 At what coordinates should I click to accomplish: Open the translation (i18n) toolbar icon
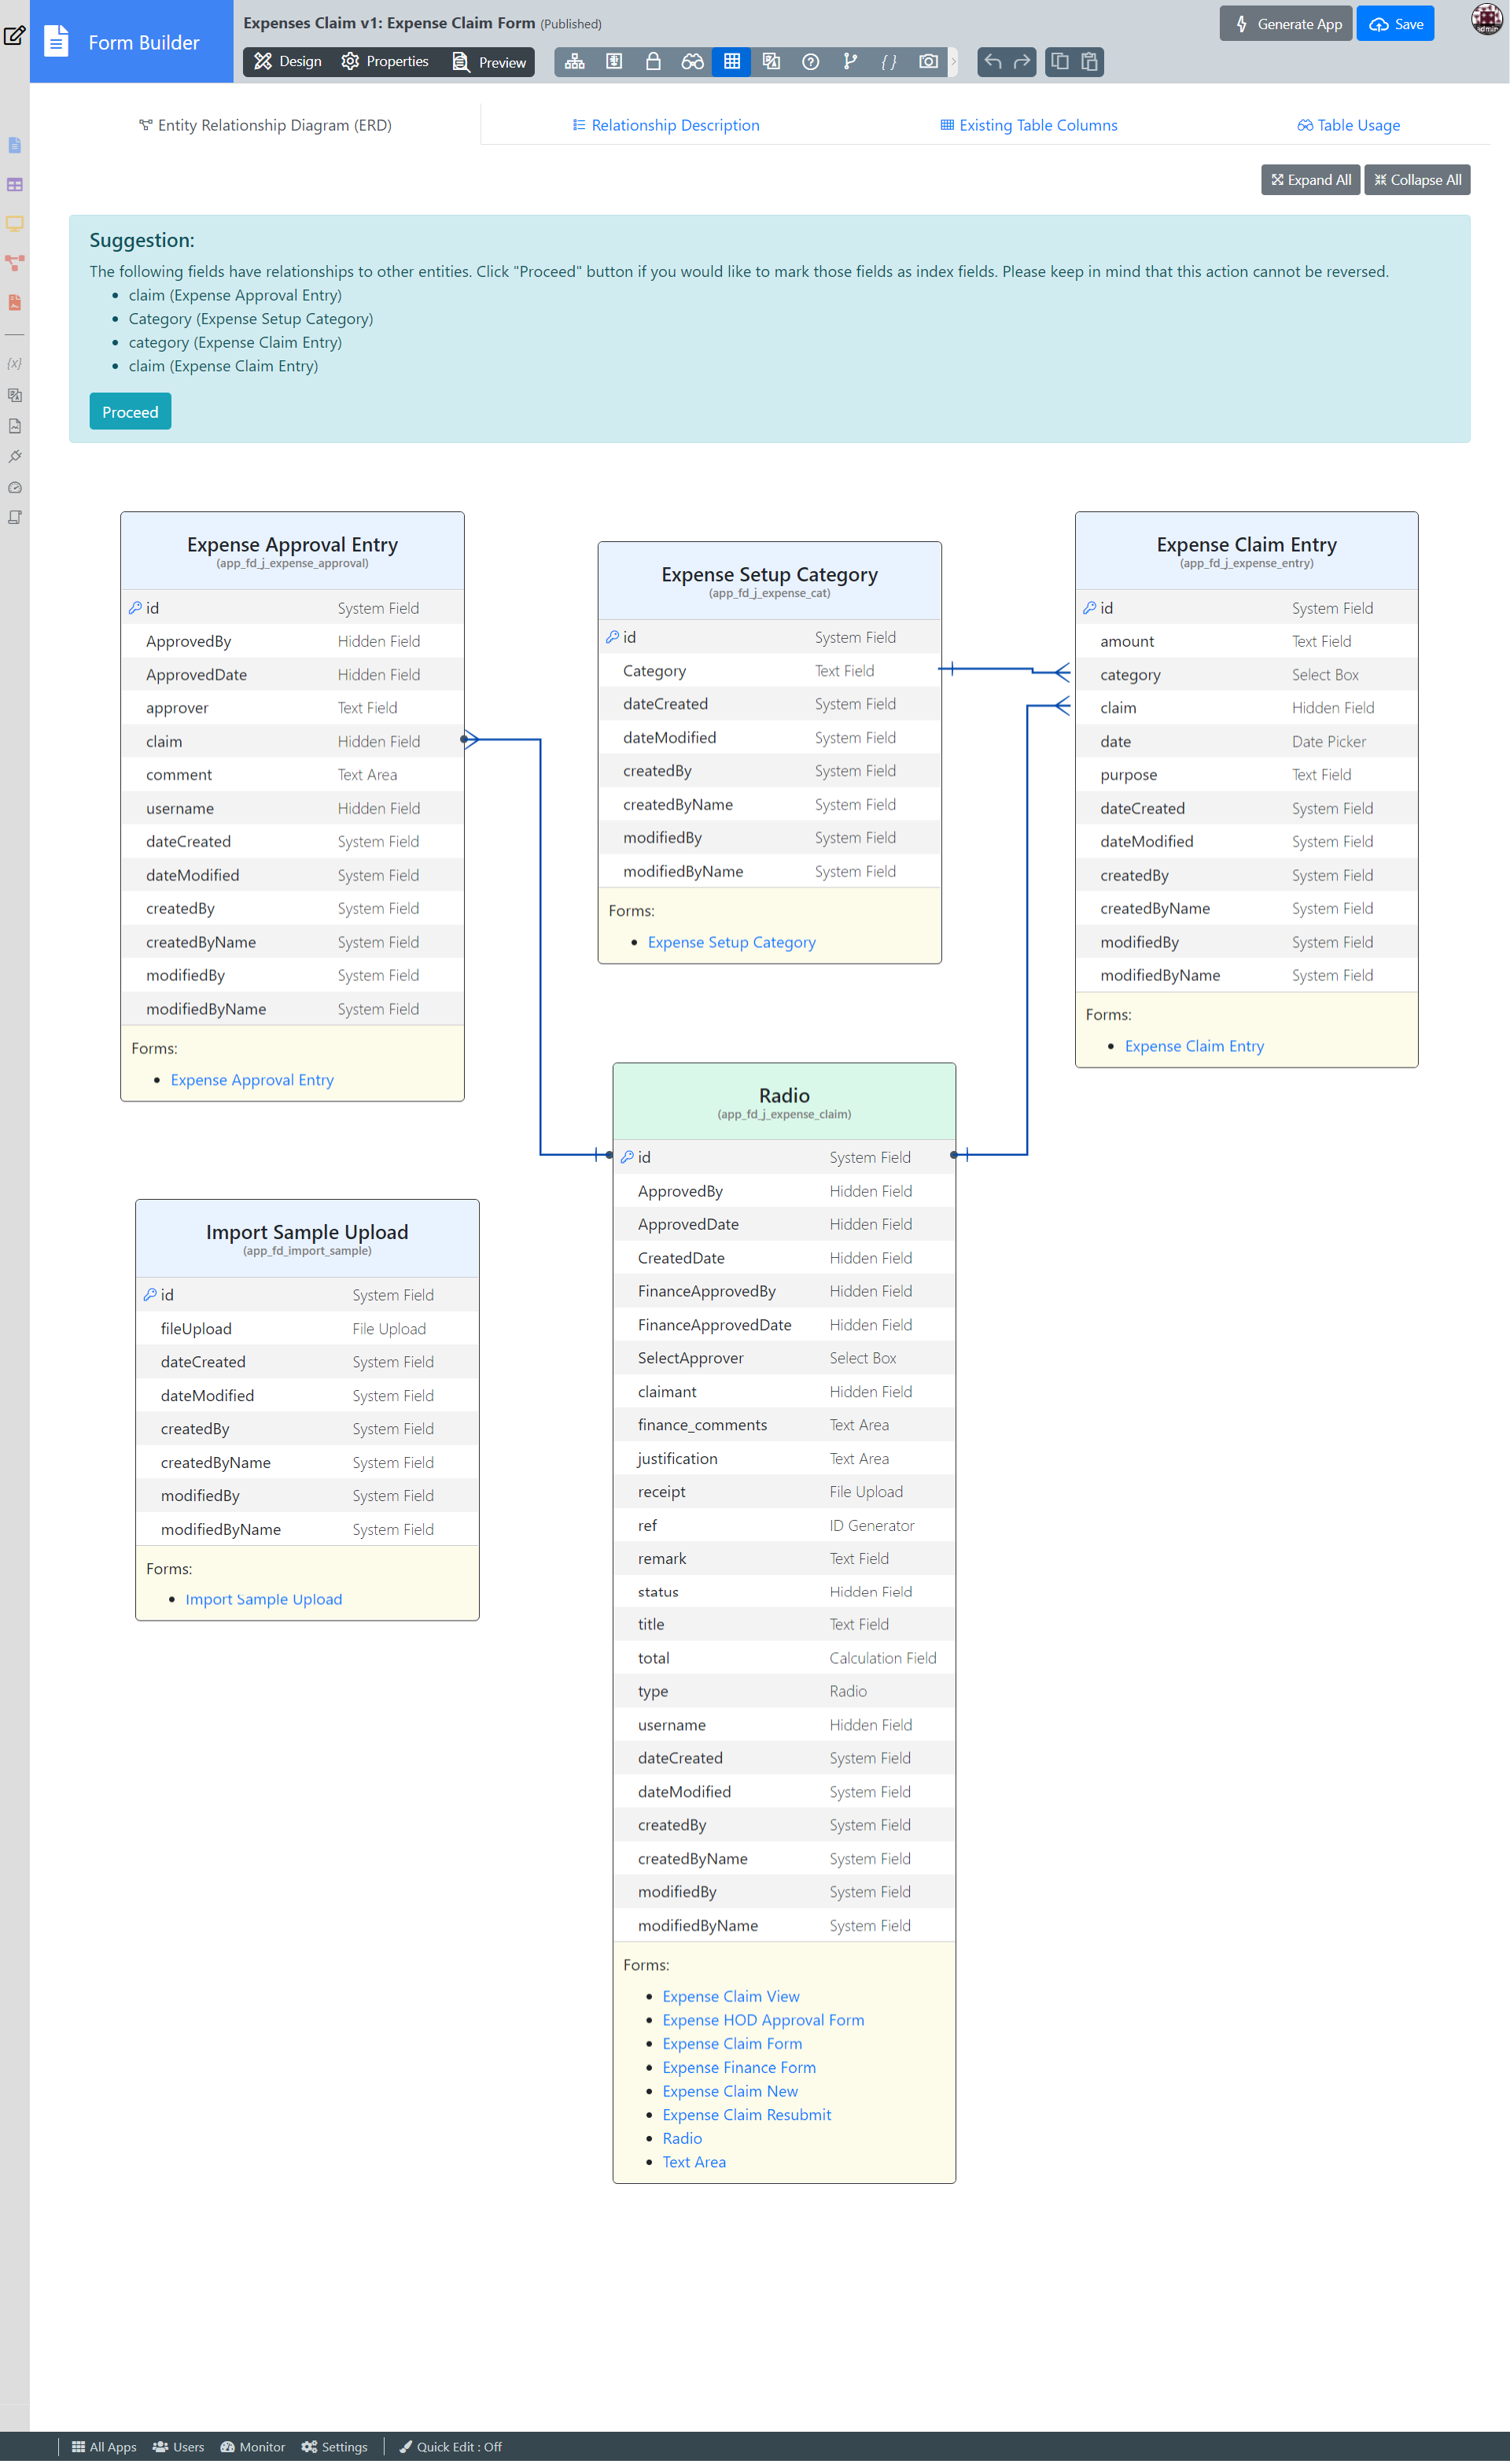click(771, 62)
